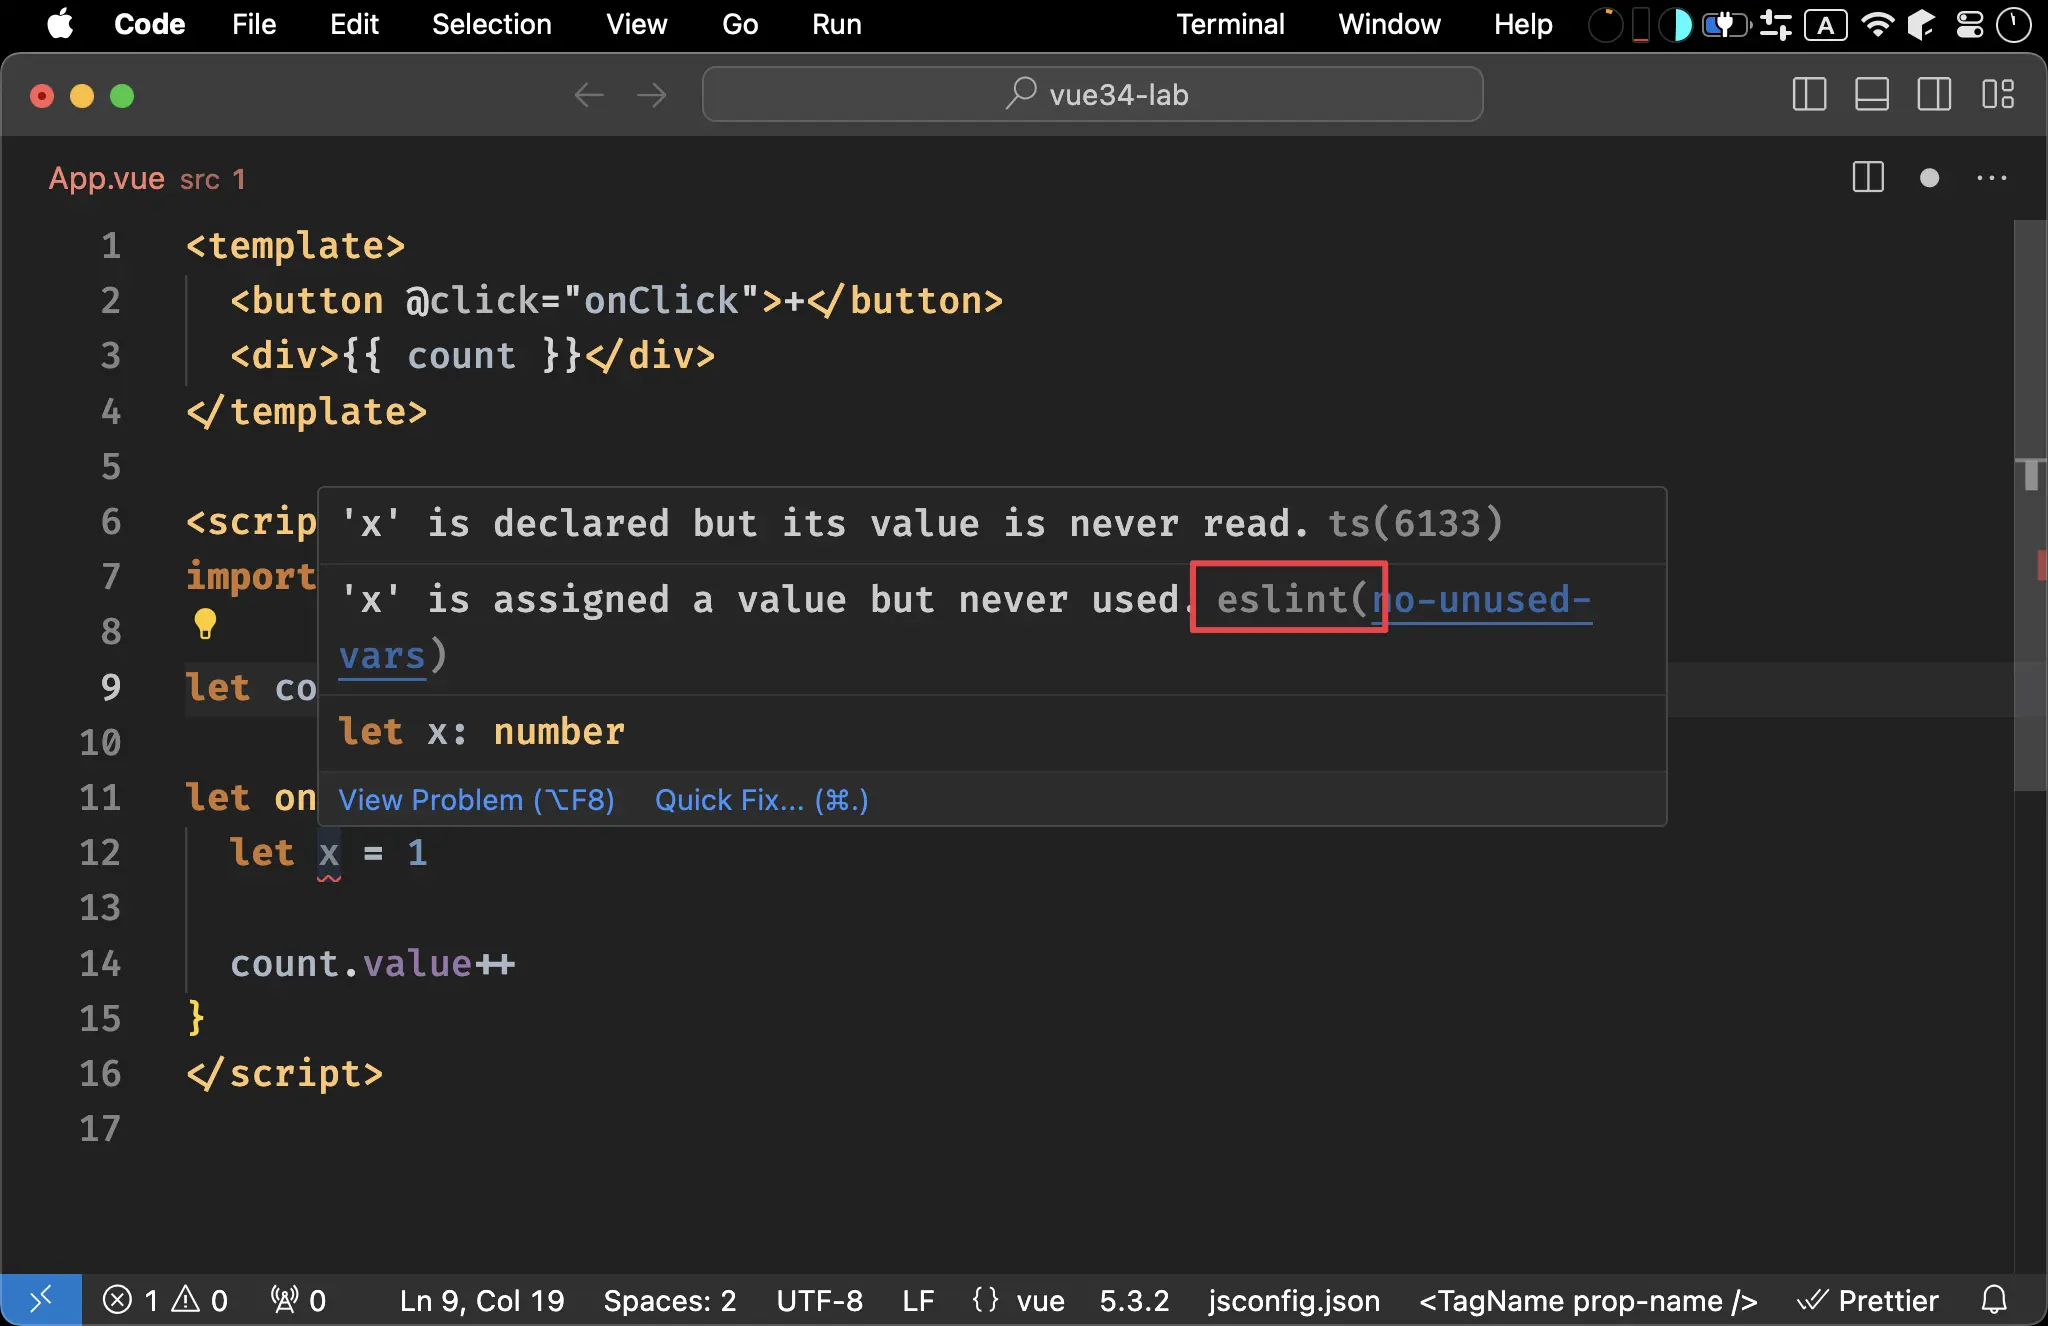
Task: Click the clock icon in menu bar
Action: pos(2013,24)
